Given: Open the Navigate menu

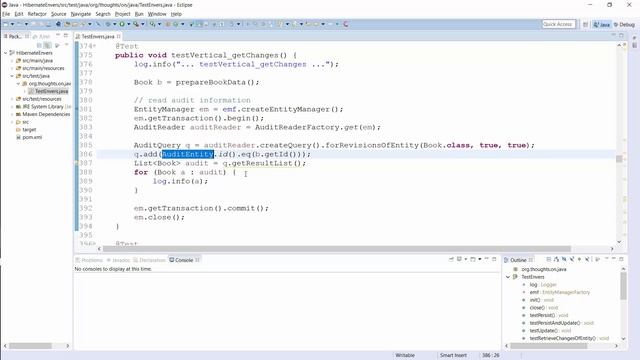Looking at the screenshot, I should pyautogui.click(x=81, y=14).
